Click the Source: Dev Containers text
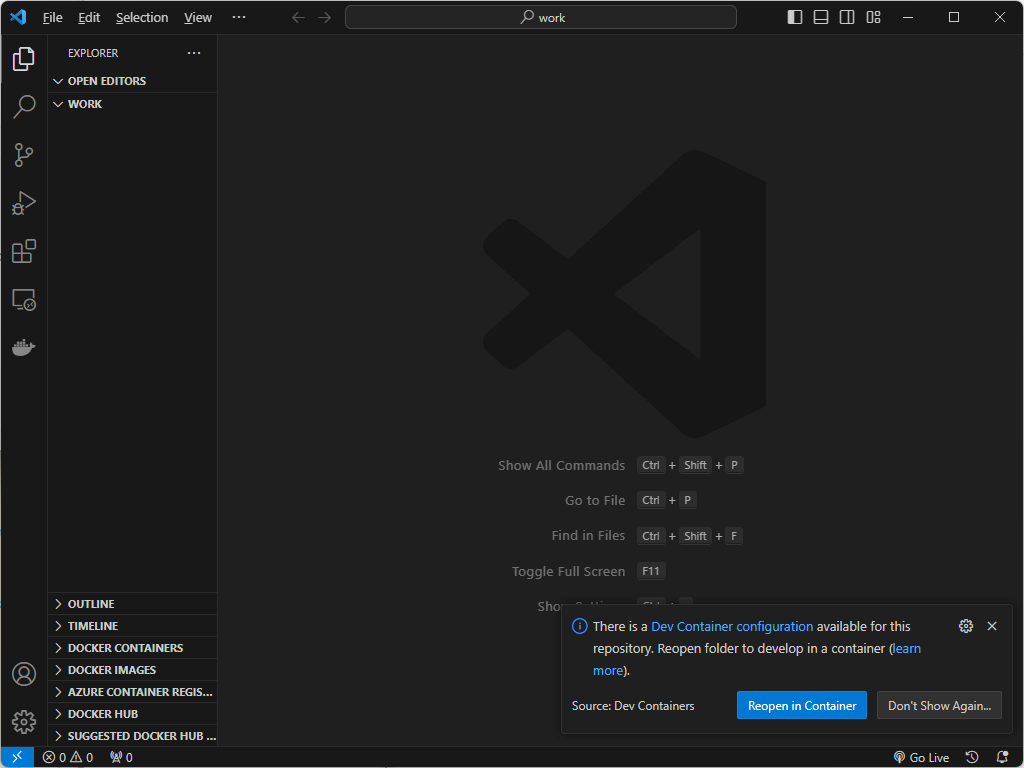The image size is (1024, 768). coord(633,706)
